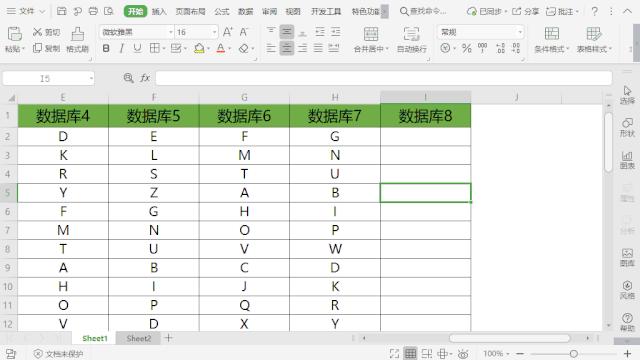Image resolution: width=640 pixels, height=360 pixels.
Task: Open the Conditional Formatting icon
Action: (551, 33)
